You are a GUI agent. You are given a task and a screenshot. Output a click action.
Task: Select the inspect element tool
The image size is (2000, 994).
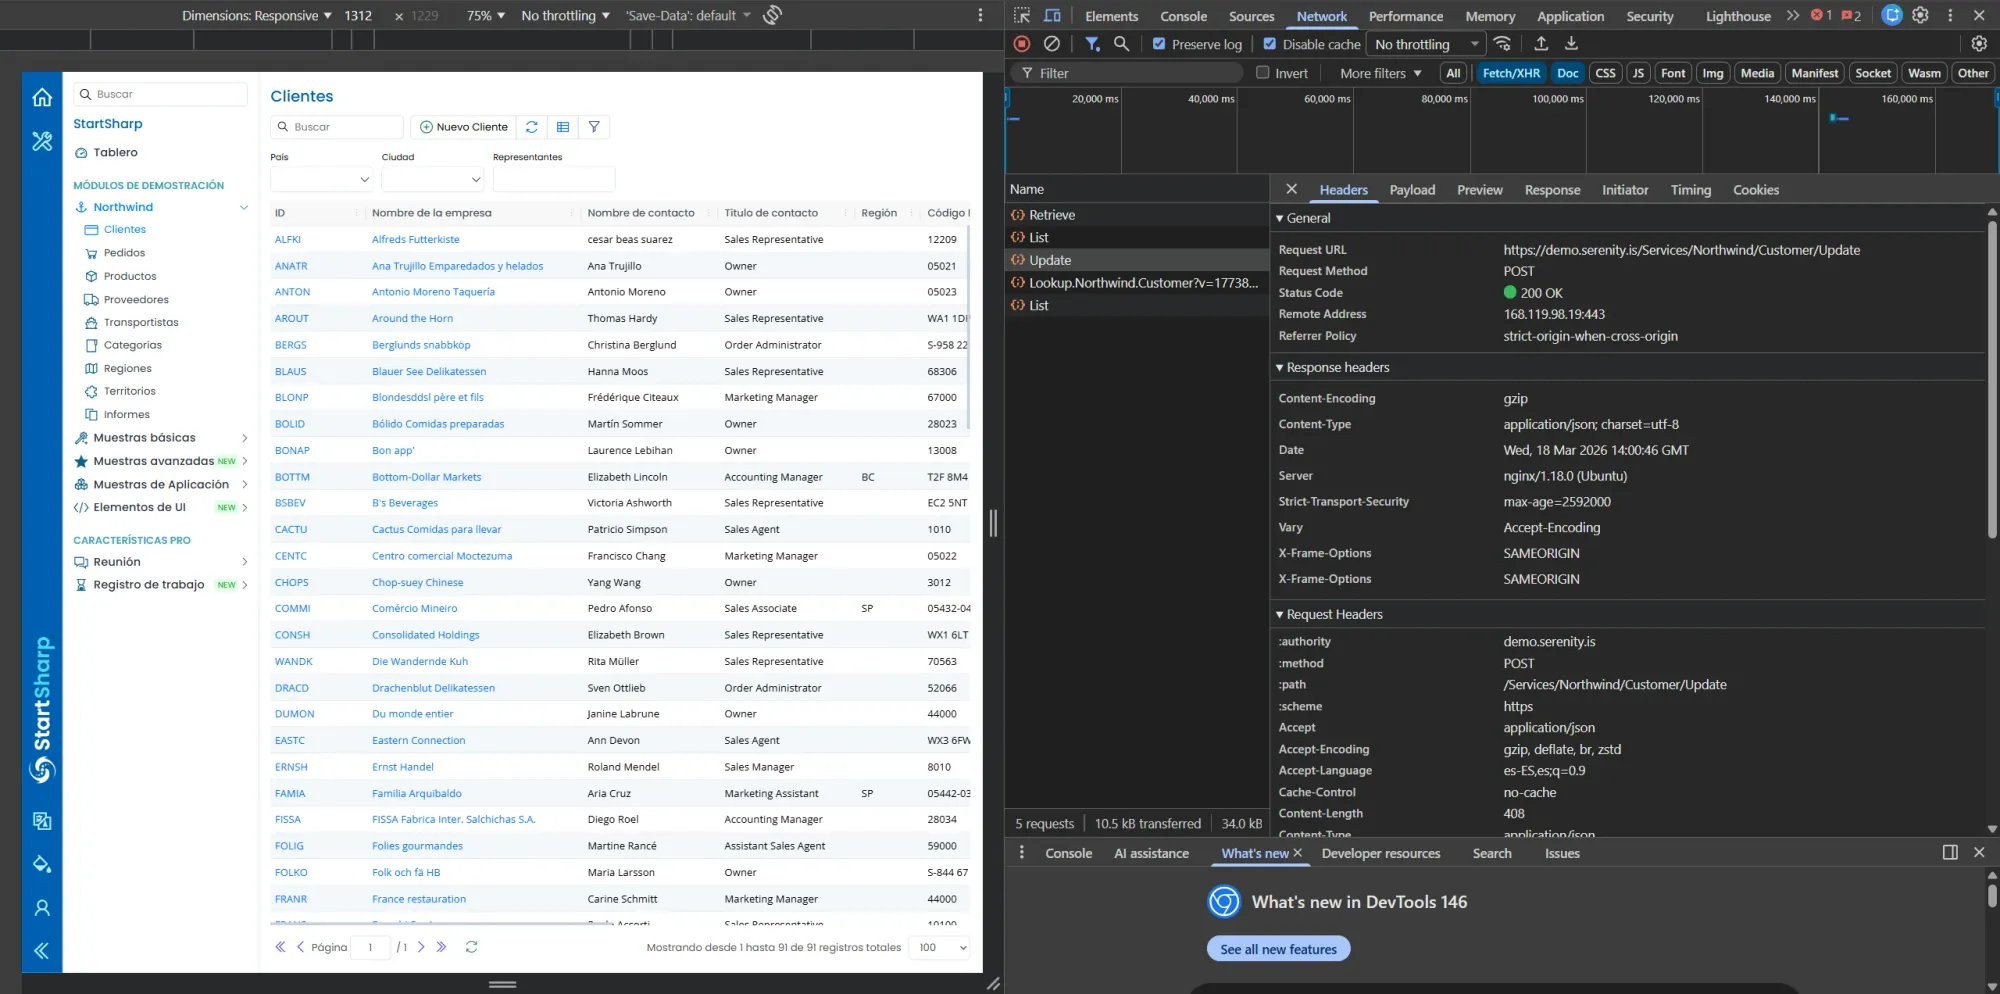(1021, 15)
